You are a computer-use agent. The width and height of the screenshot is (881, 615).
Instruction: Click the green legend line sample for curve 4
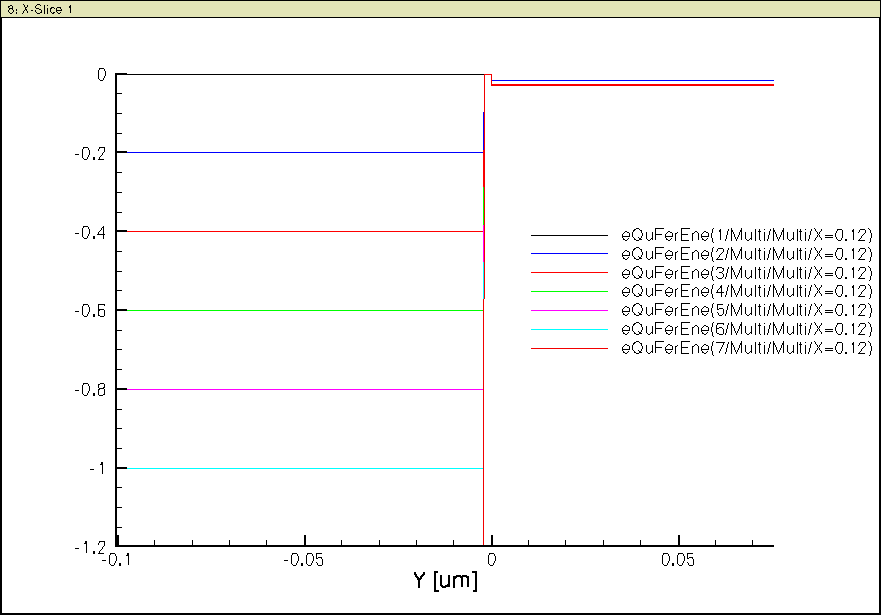click(569, 291)
